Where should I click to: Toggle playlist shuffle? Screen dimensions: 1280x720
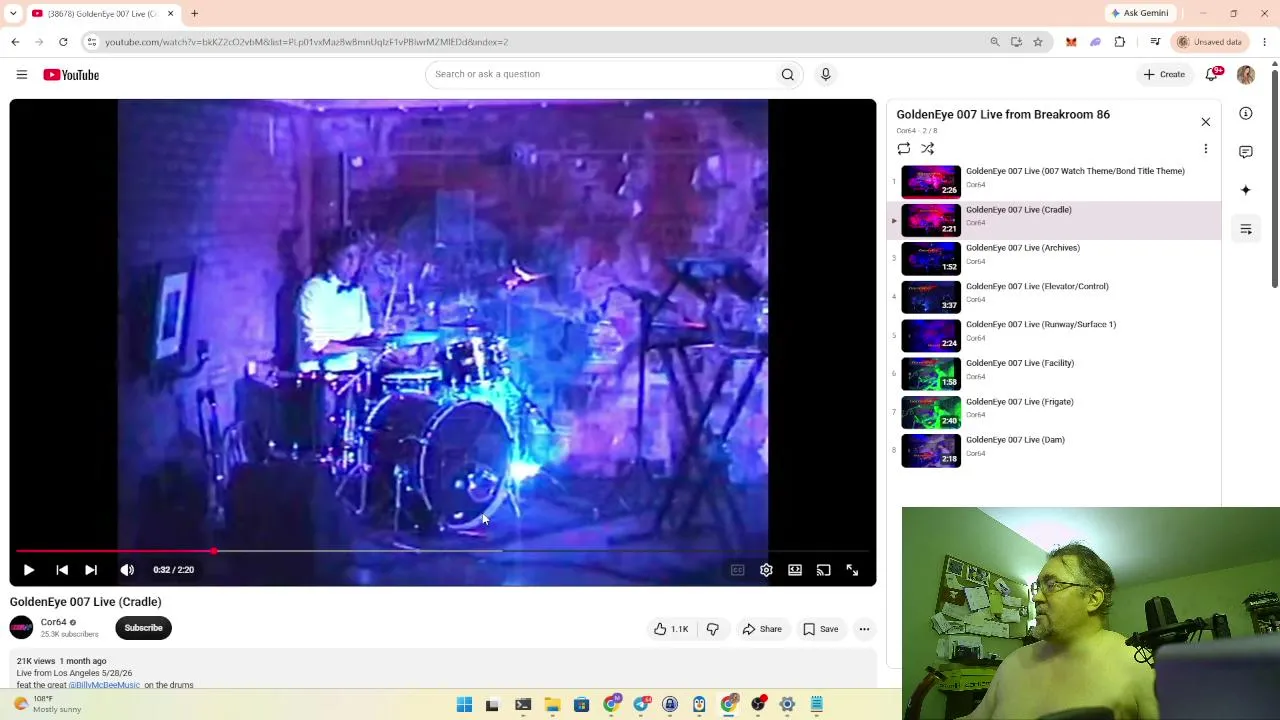click(928, 149)
